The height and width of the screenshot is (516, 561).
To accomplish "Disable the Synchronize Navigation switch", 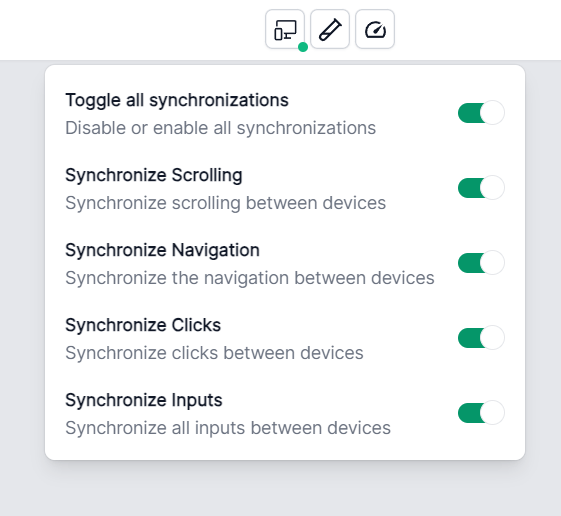I will tap(481, 263).
